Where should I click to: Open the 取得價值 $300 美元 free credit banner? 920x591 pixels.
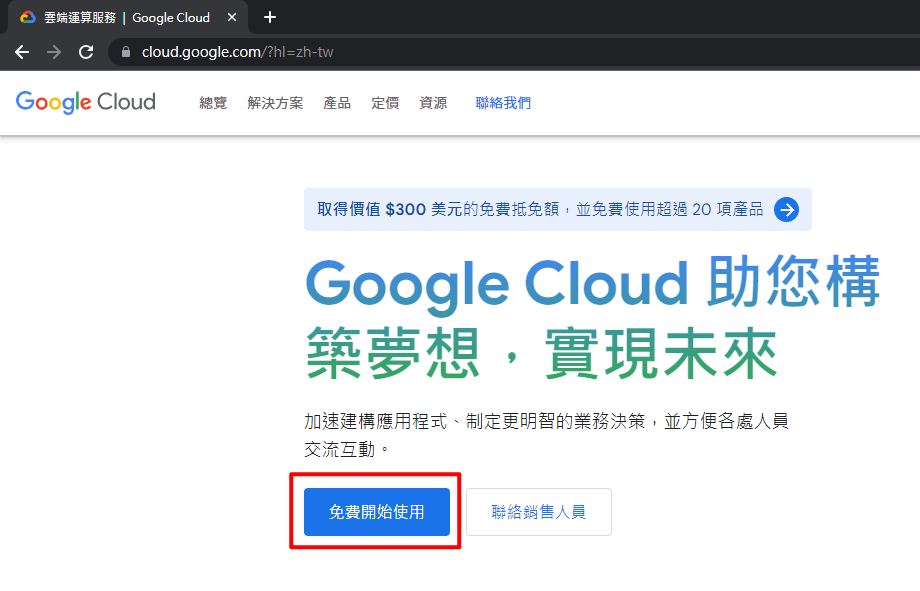pos(540,209)
